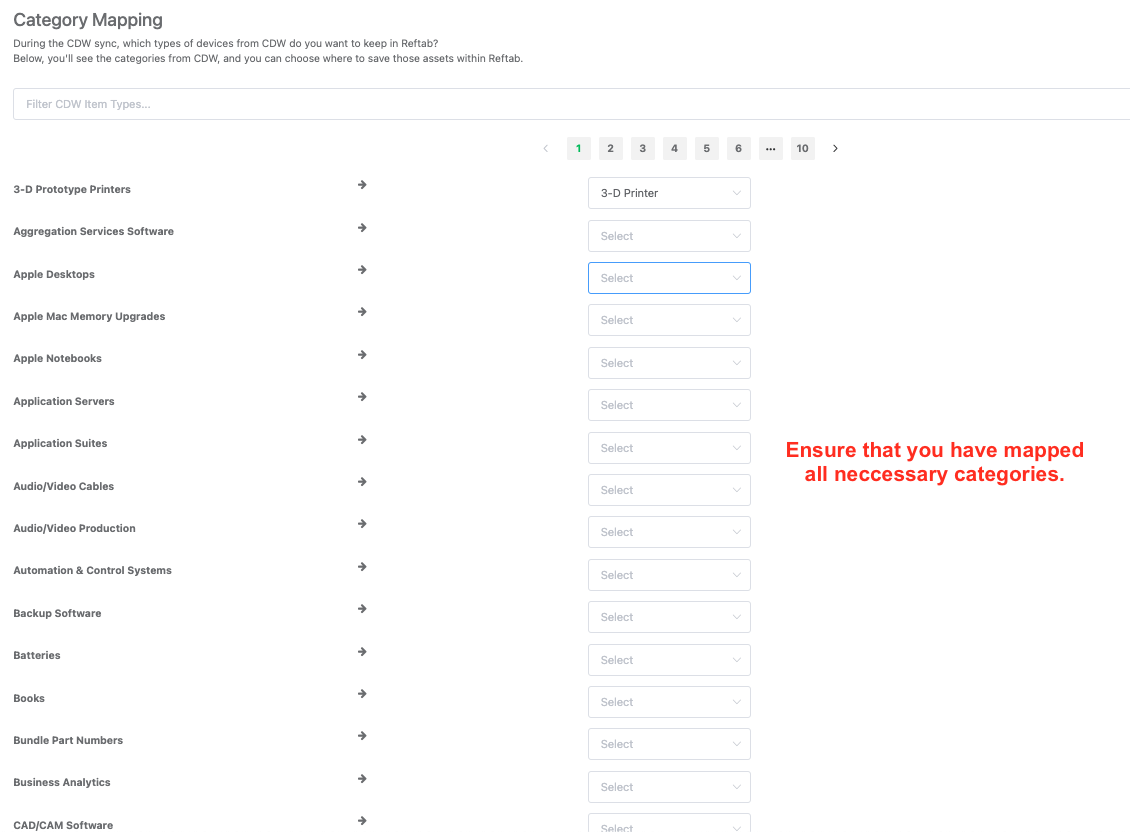Click the arrow icon beside Apple Notebooks
Viewport: 1130px width, 832px height.
click(362, 355)
